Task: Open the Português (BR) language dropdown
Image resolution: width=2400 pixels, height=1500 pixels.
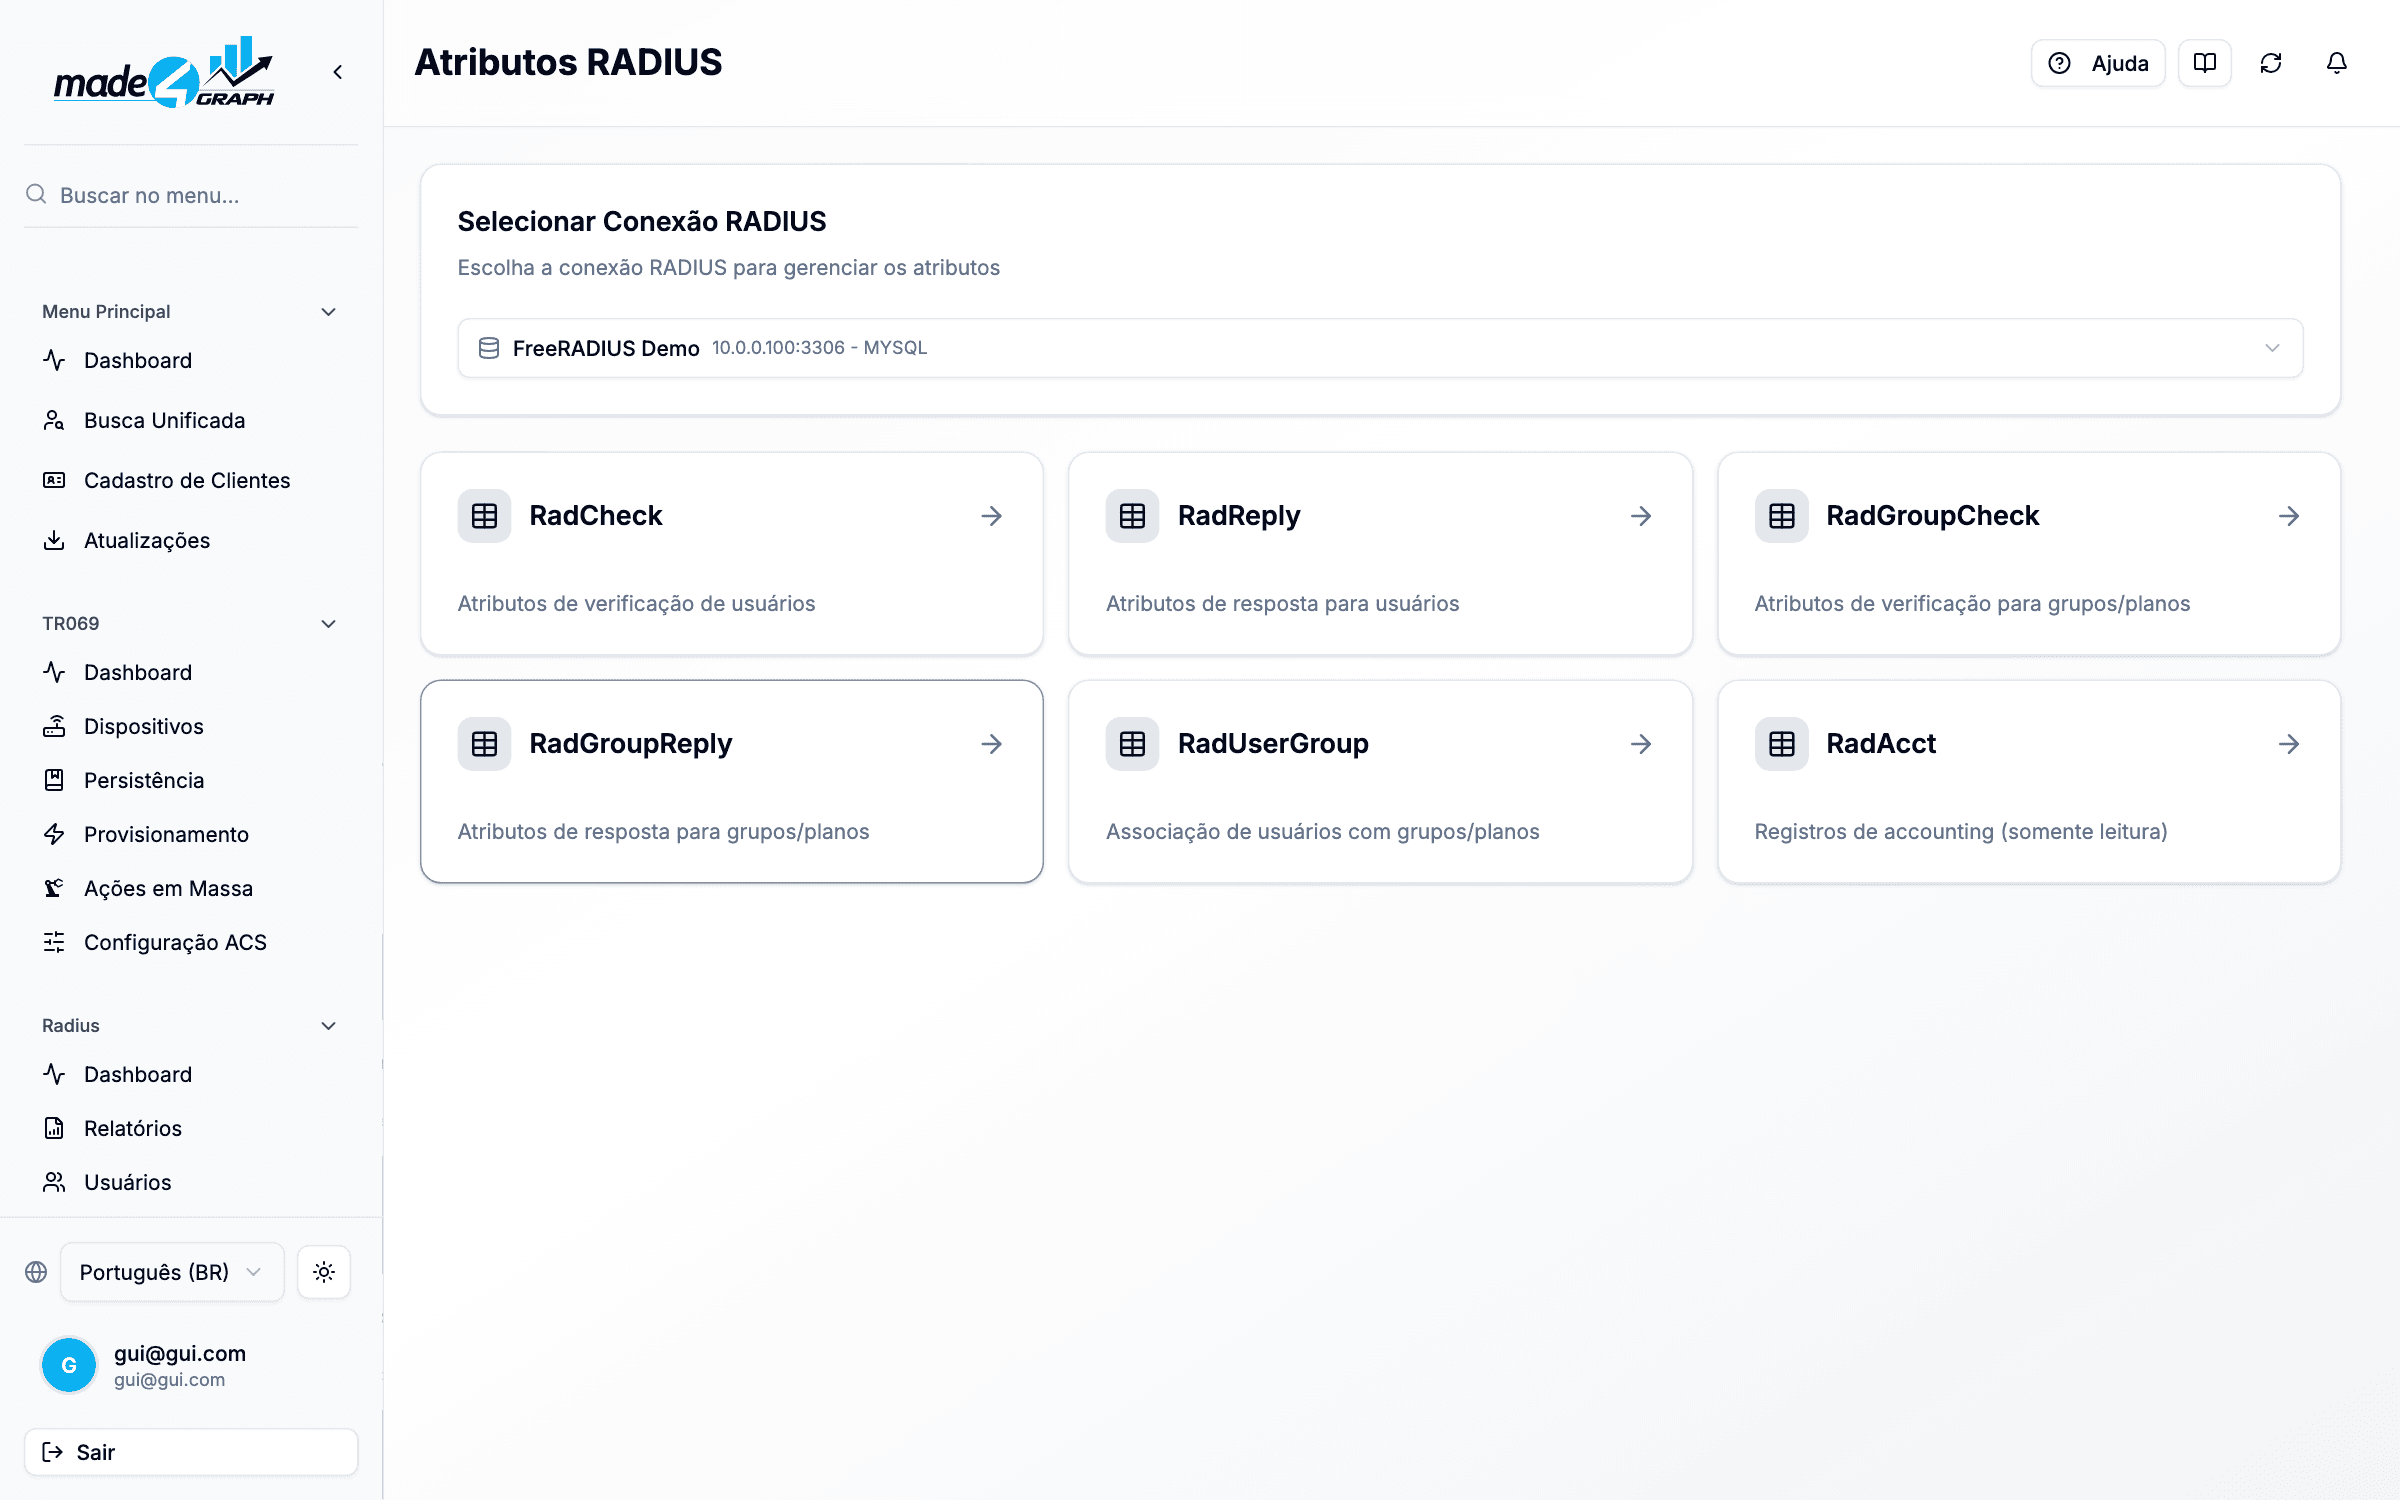Action: tap(172, 1272)
